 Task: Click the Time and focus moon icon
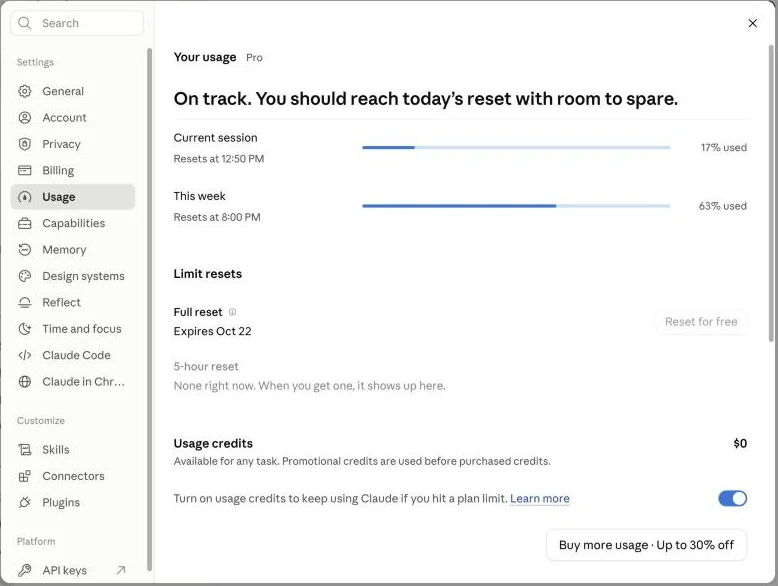click(x=25, y=328)
